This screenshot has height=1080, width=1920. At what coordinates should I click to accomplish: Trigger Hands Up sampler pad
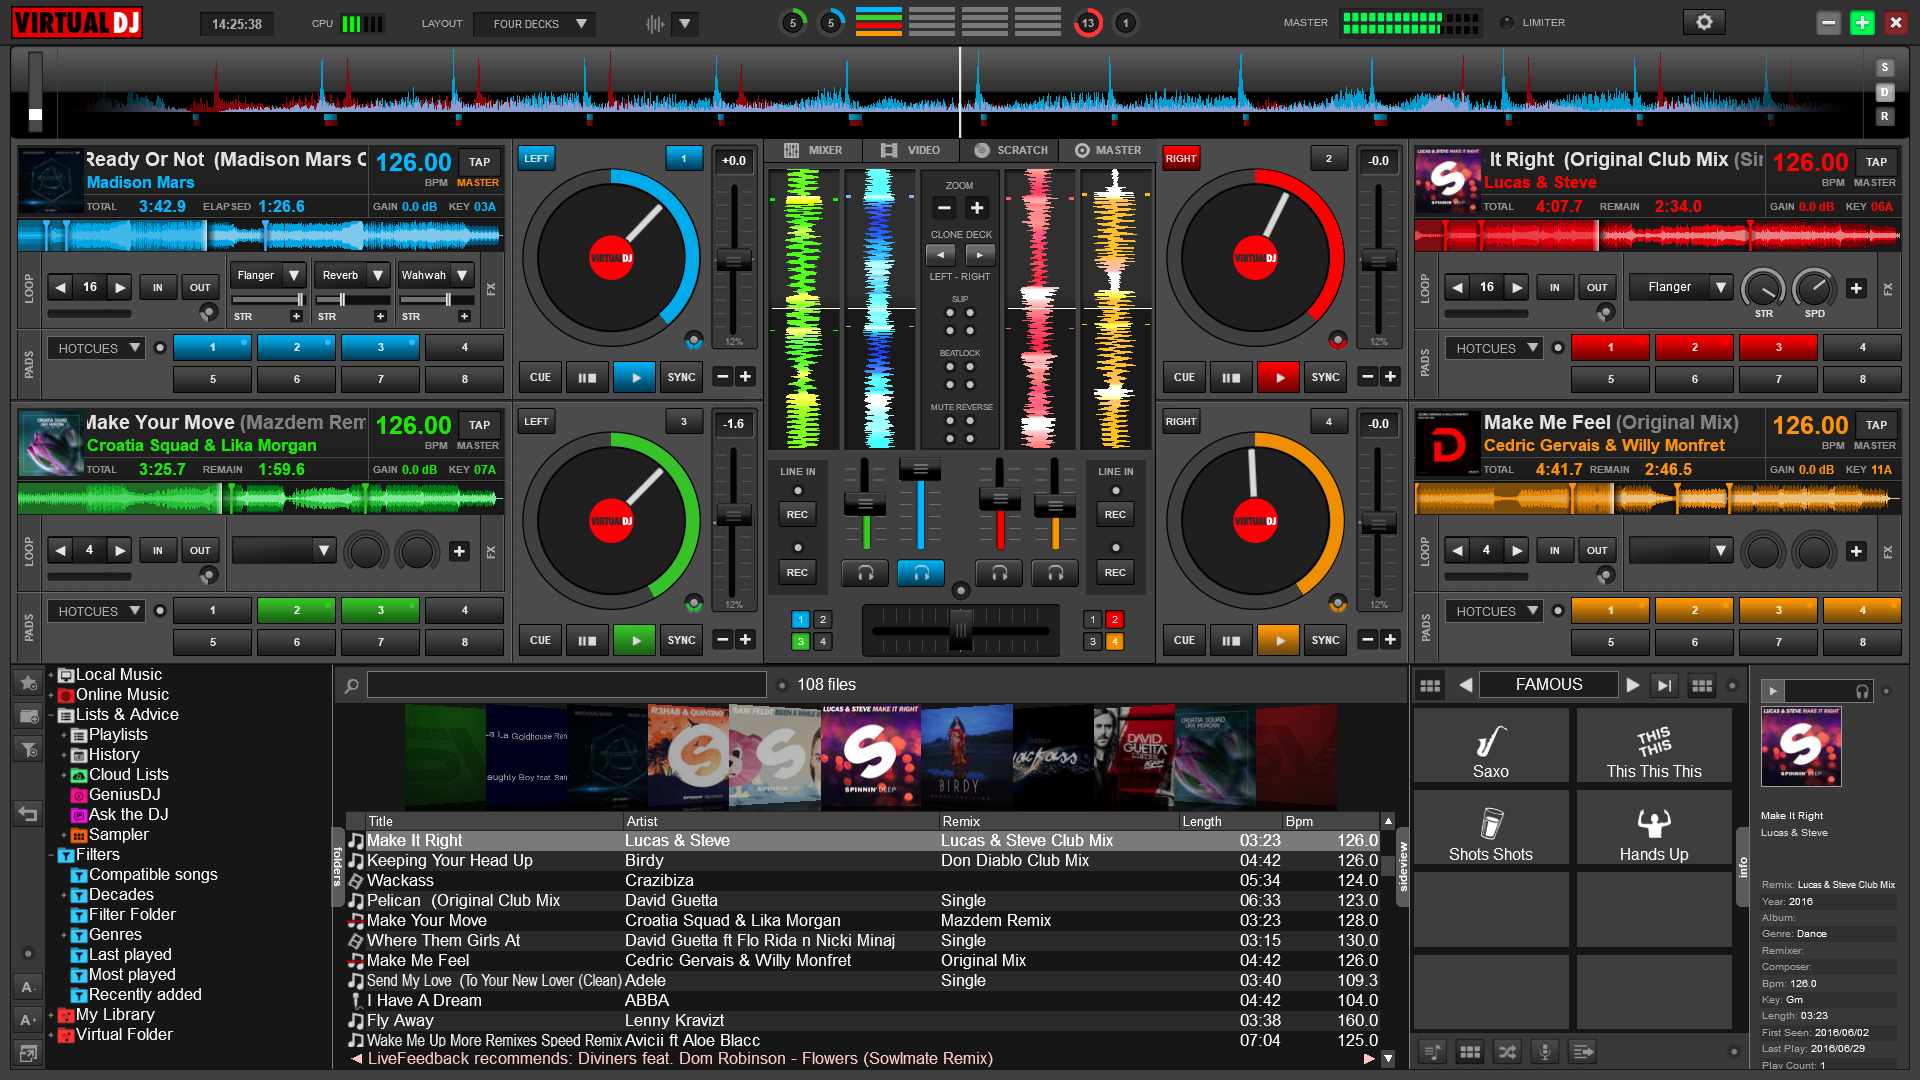pyautogui.click(x=1653, y=828)
